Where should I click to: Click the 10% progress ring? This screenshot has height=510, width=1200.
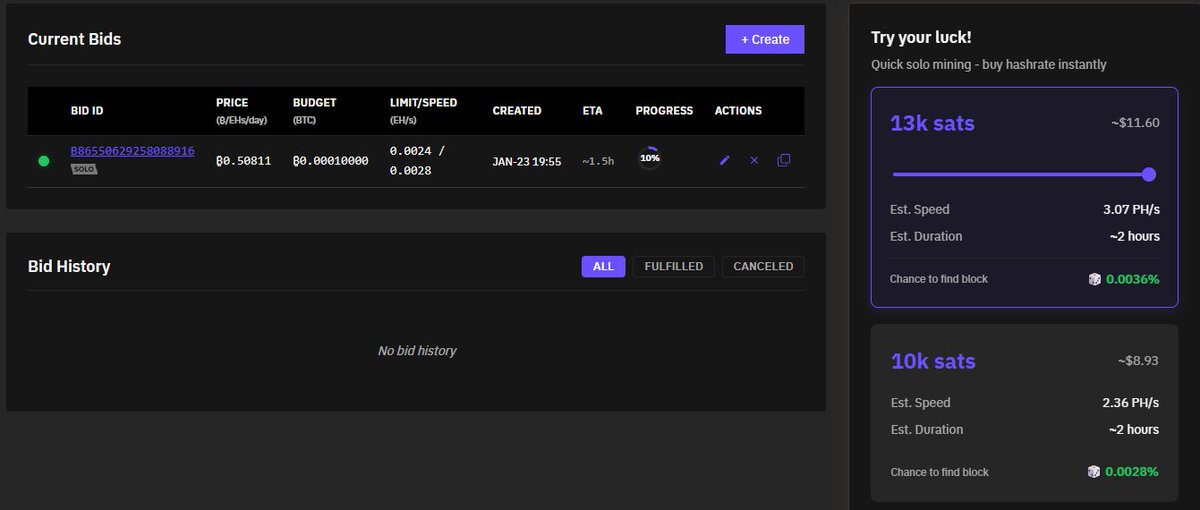(x=650, y=158)
